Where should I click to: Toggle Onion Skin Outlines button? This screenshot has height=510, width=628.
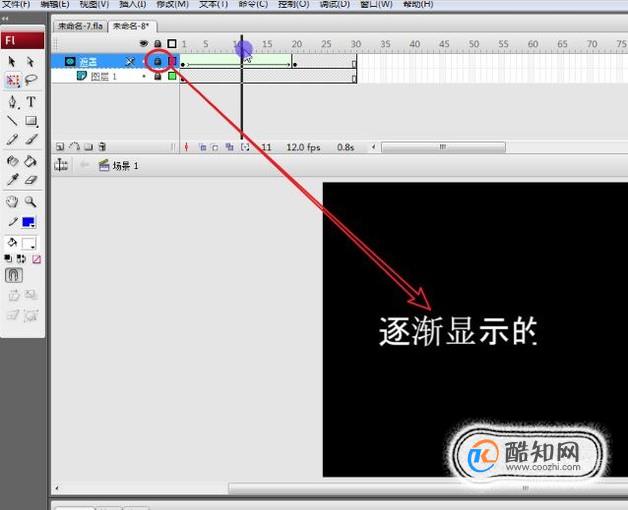[x=215, y=147]
